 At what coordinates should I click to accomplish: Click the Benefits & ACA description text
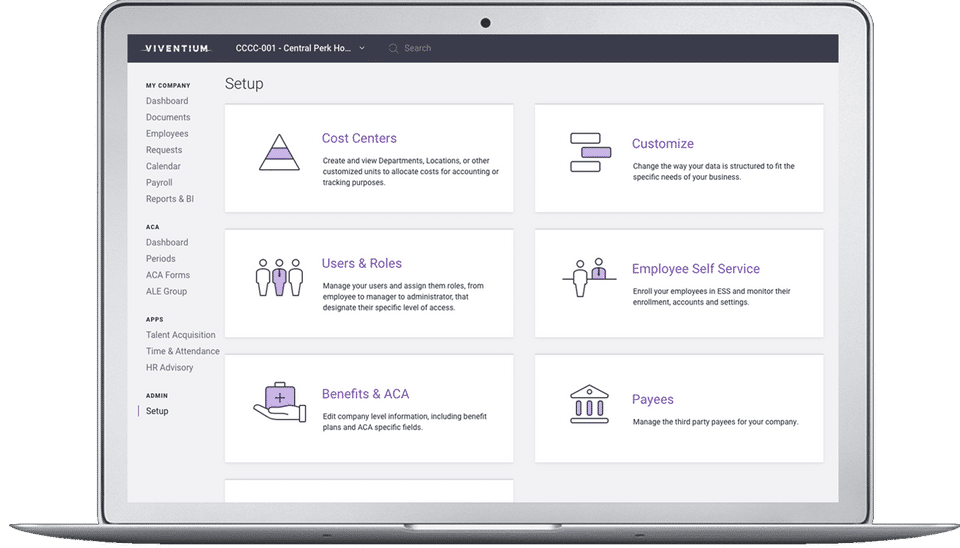tap(405, 422)
